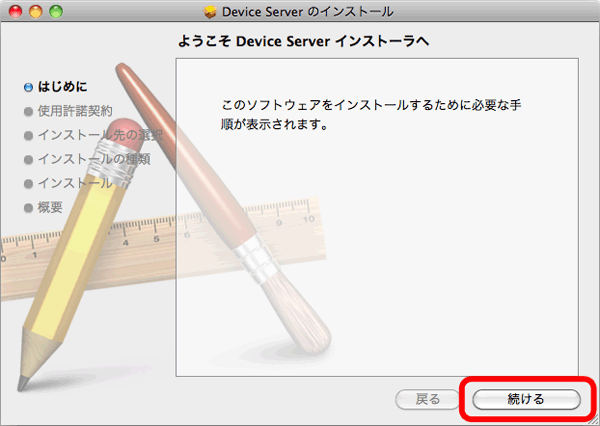Screen dimensions: 600x426
Task: Select the 使用許諾契約 step
Action: [75, 111]
